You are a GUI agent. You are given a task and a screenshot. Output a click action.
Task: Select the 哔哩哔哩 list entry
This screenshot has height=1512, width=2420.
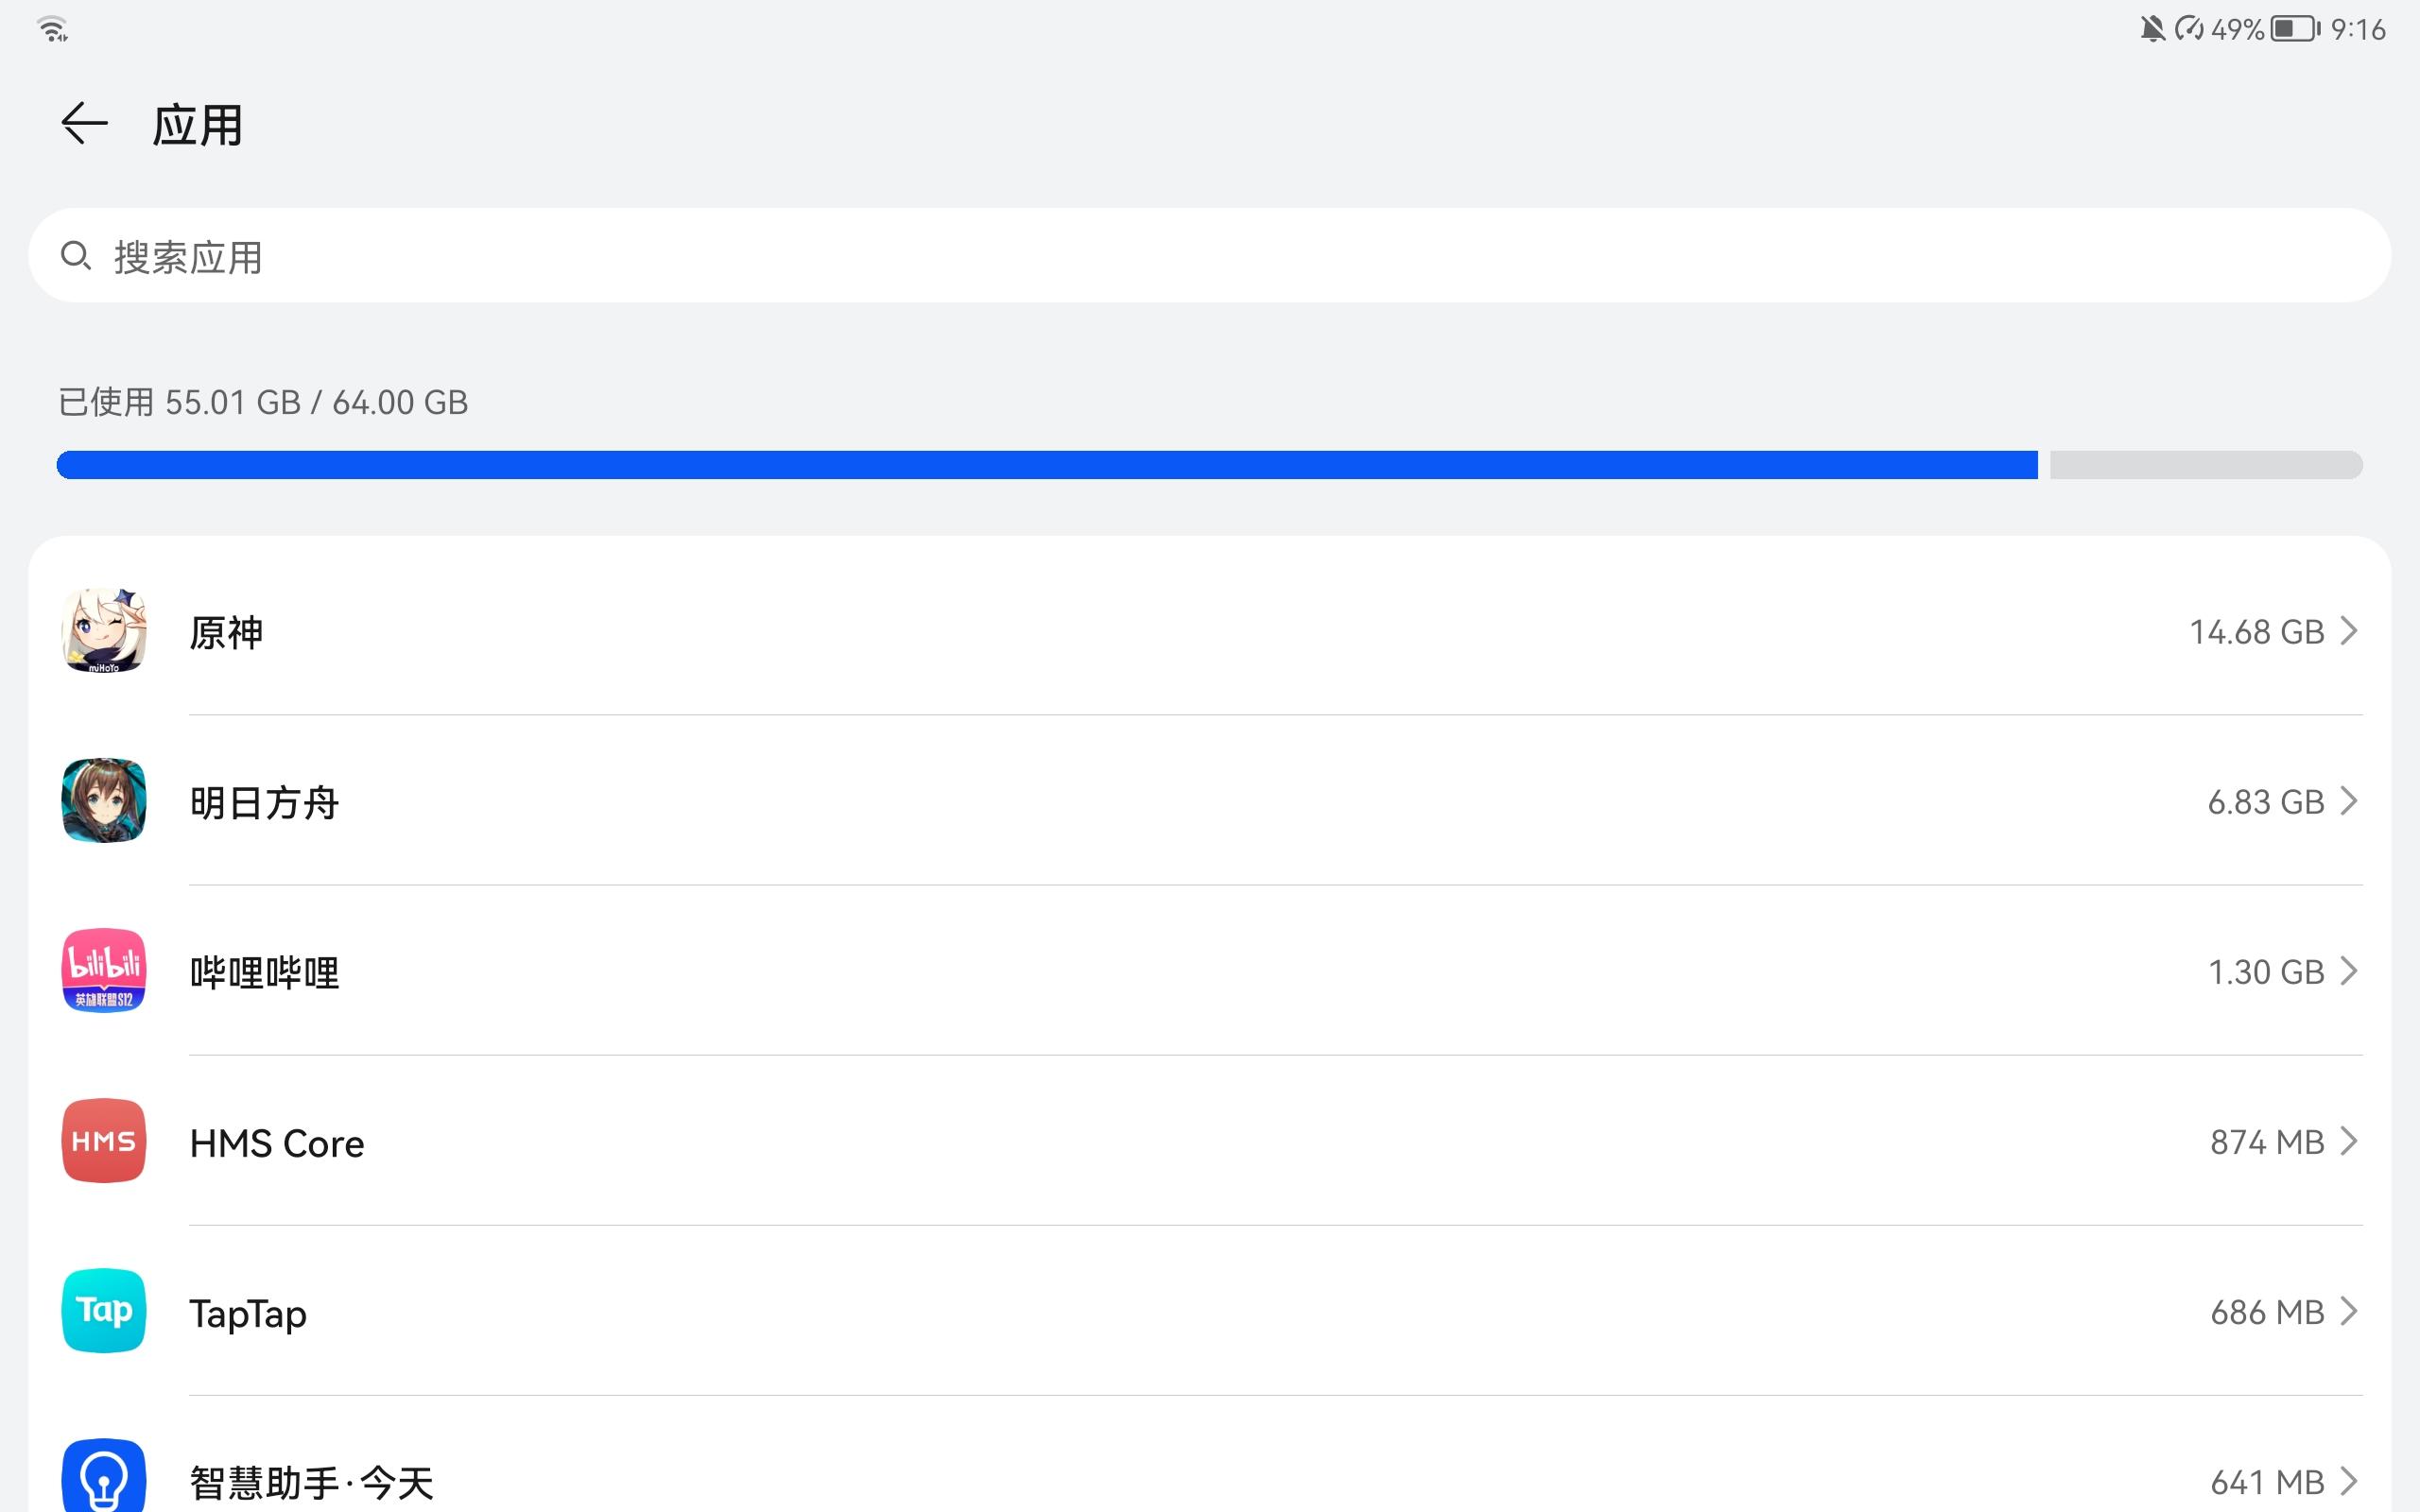[x=1210, y=971]
